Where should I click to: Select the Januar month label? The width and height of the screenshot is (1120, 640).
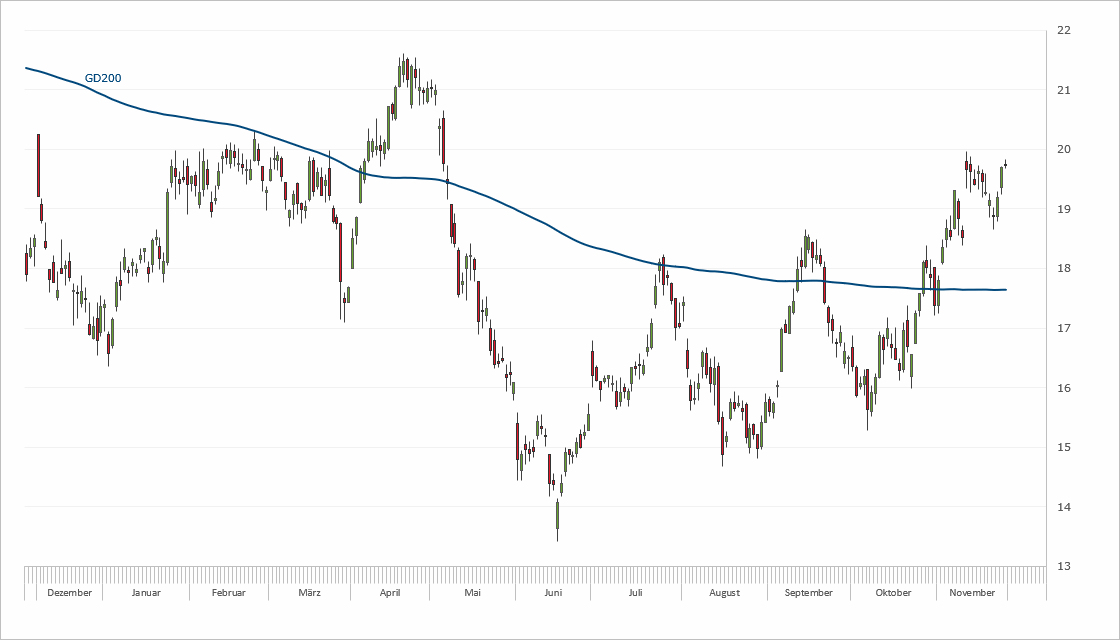pos(146,593)
